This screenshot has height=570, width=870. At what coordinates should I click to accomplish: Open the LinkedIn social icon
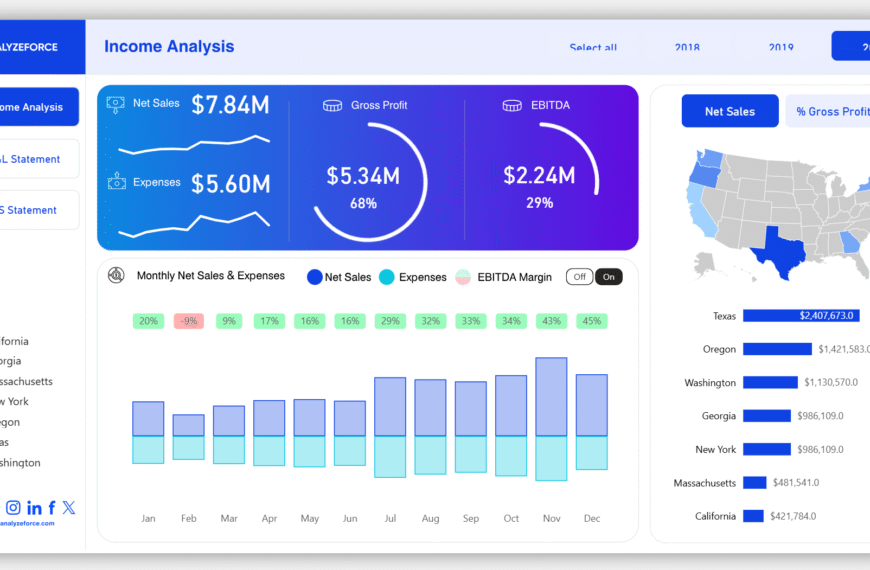[x=34, y=508]
